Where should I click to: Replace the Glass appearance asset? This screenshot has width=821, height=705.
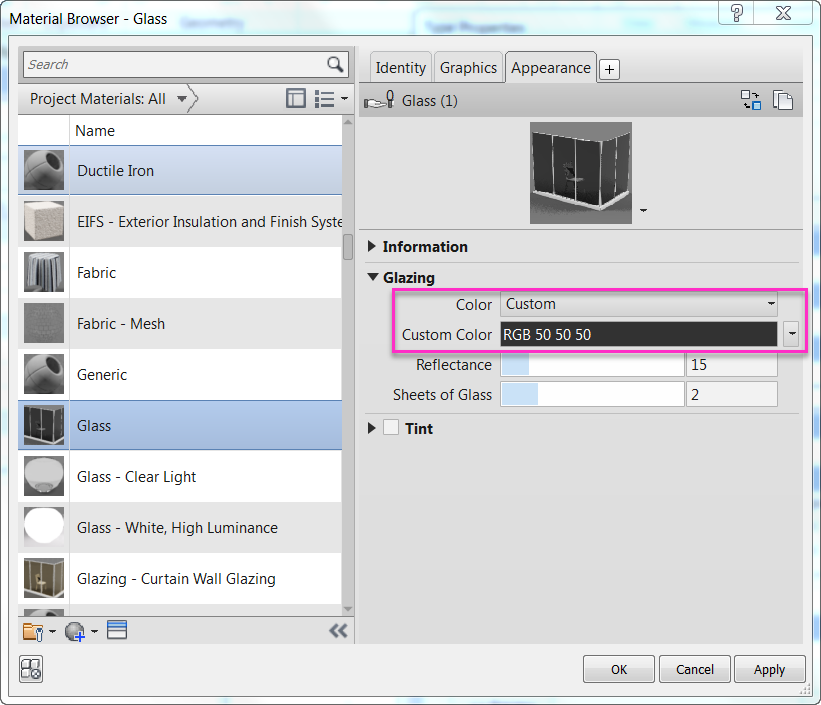point(751,100)
